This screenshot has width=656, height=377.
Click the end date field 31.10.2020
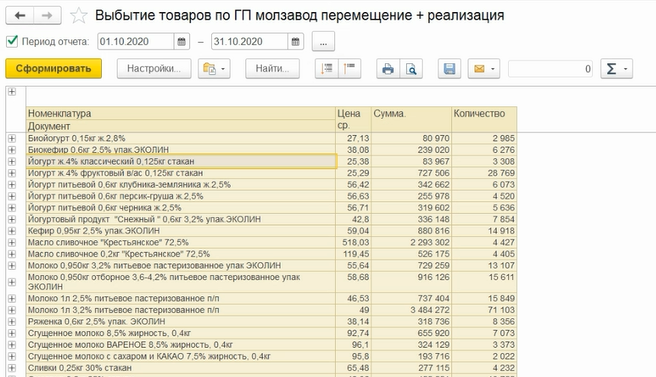tap(249, 41)
